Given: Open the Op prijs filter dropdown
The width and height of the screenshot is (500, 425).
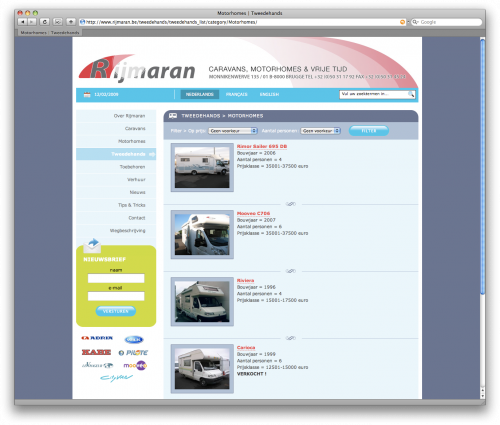Looking at the screenshot, I should 233,131.
